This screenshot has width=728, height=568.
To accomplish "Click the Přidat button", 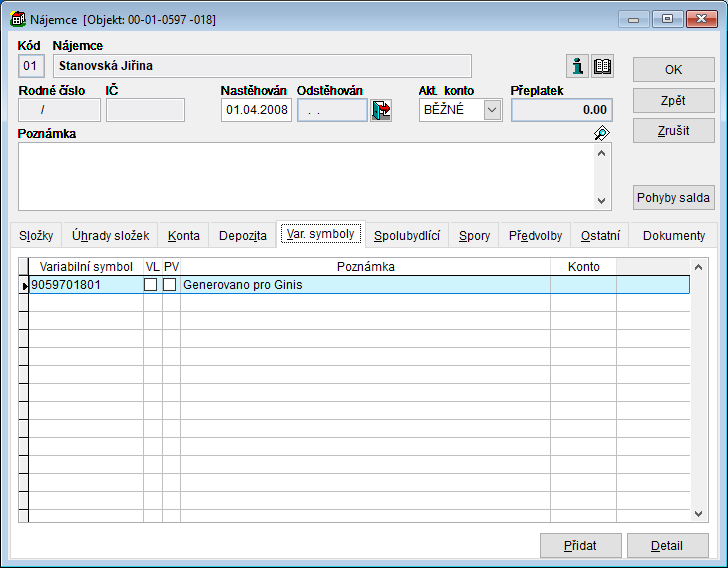I will click(x=580, y=546).
